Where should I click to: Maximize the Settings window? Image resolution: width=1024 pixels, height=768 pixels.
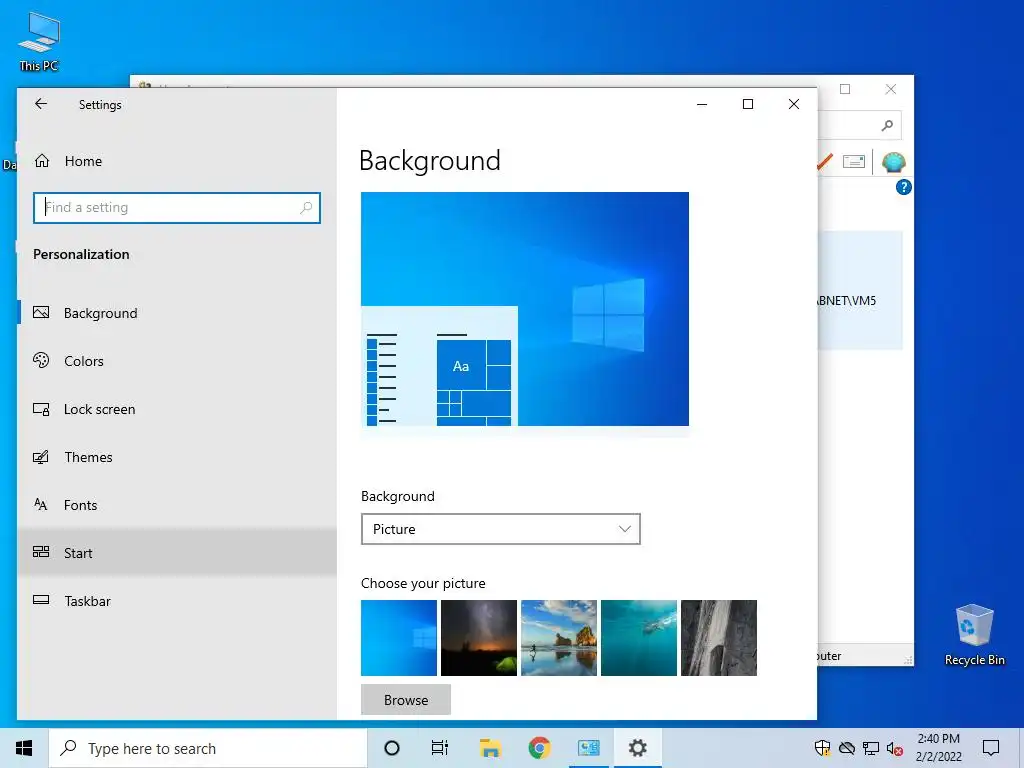tap(748, 104)
